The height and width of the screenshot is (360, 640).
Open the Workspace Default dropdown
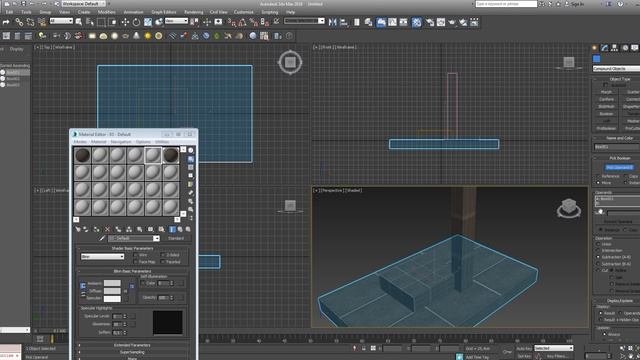(x=83, y=4)
